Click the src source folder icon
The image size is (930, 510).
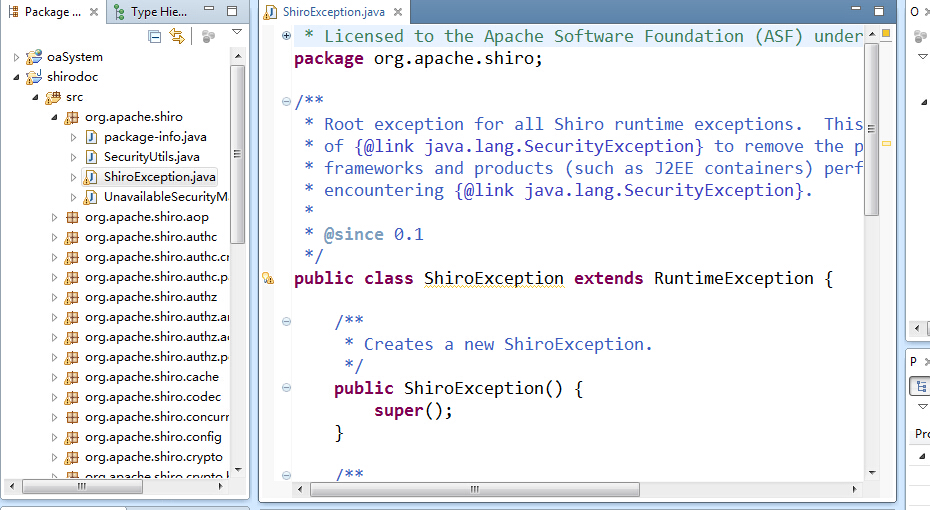(x=53, y=97)
